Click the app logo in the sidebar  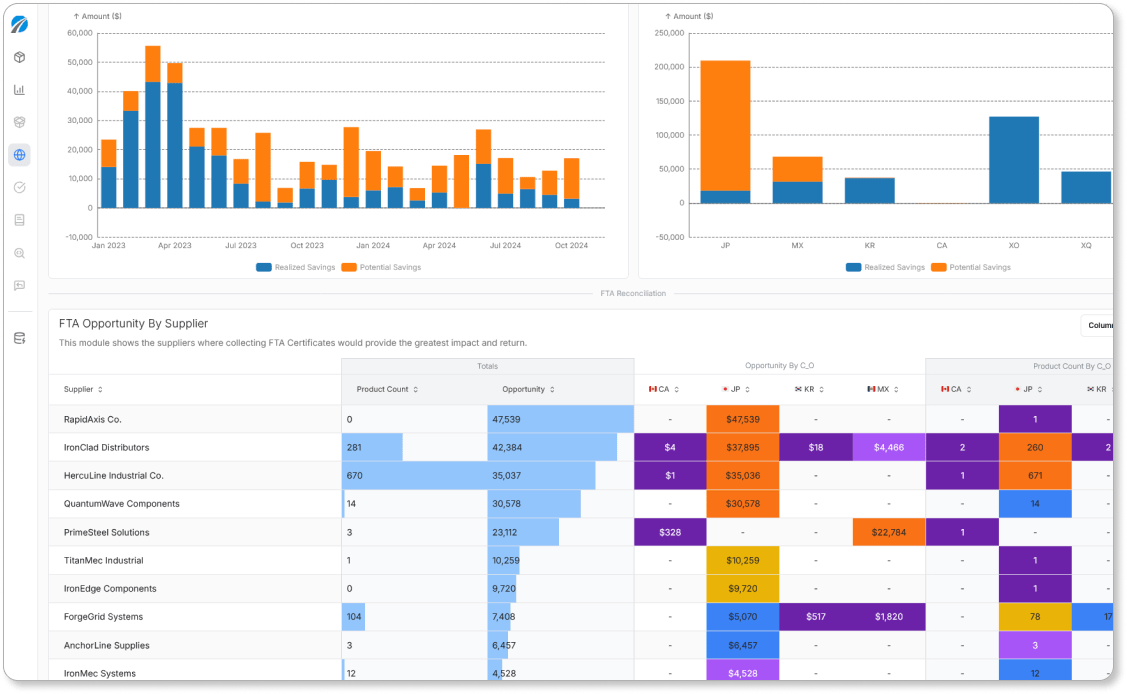tap(19, 24)
